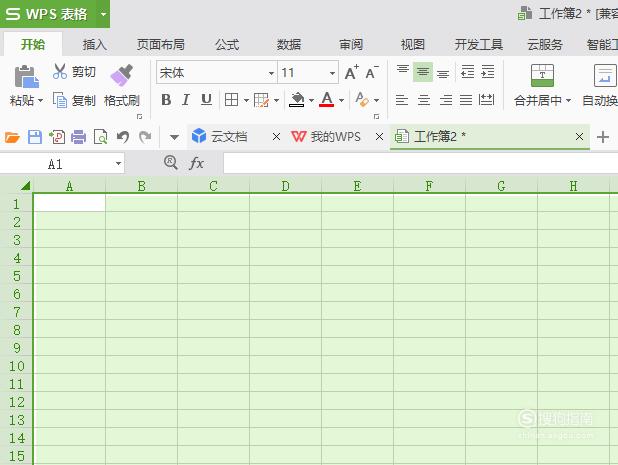The image size is (618, 465).
Task: Open the Name Box dropdown
Action: coord(118,164)
